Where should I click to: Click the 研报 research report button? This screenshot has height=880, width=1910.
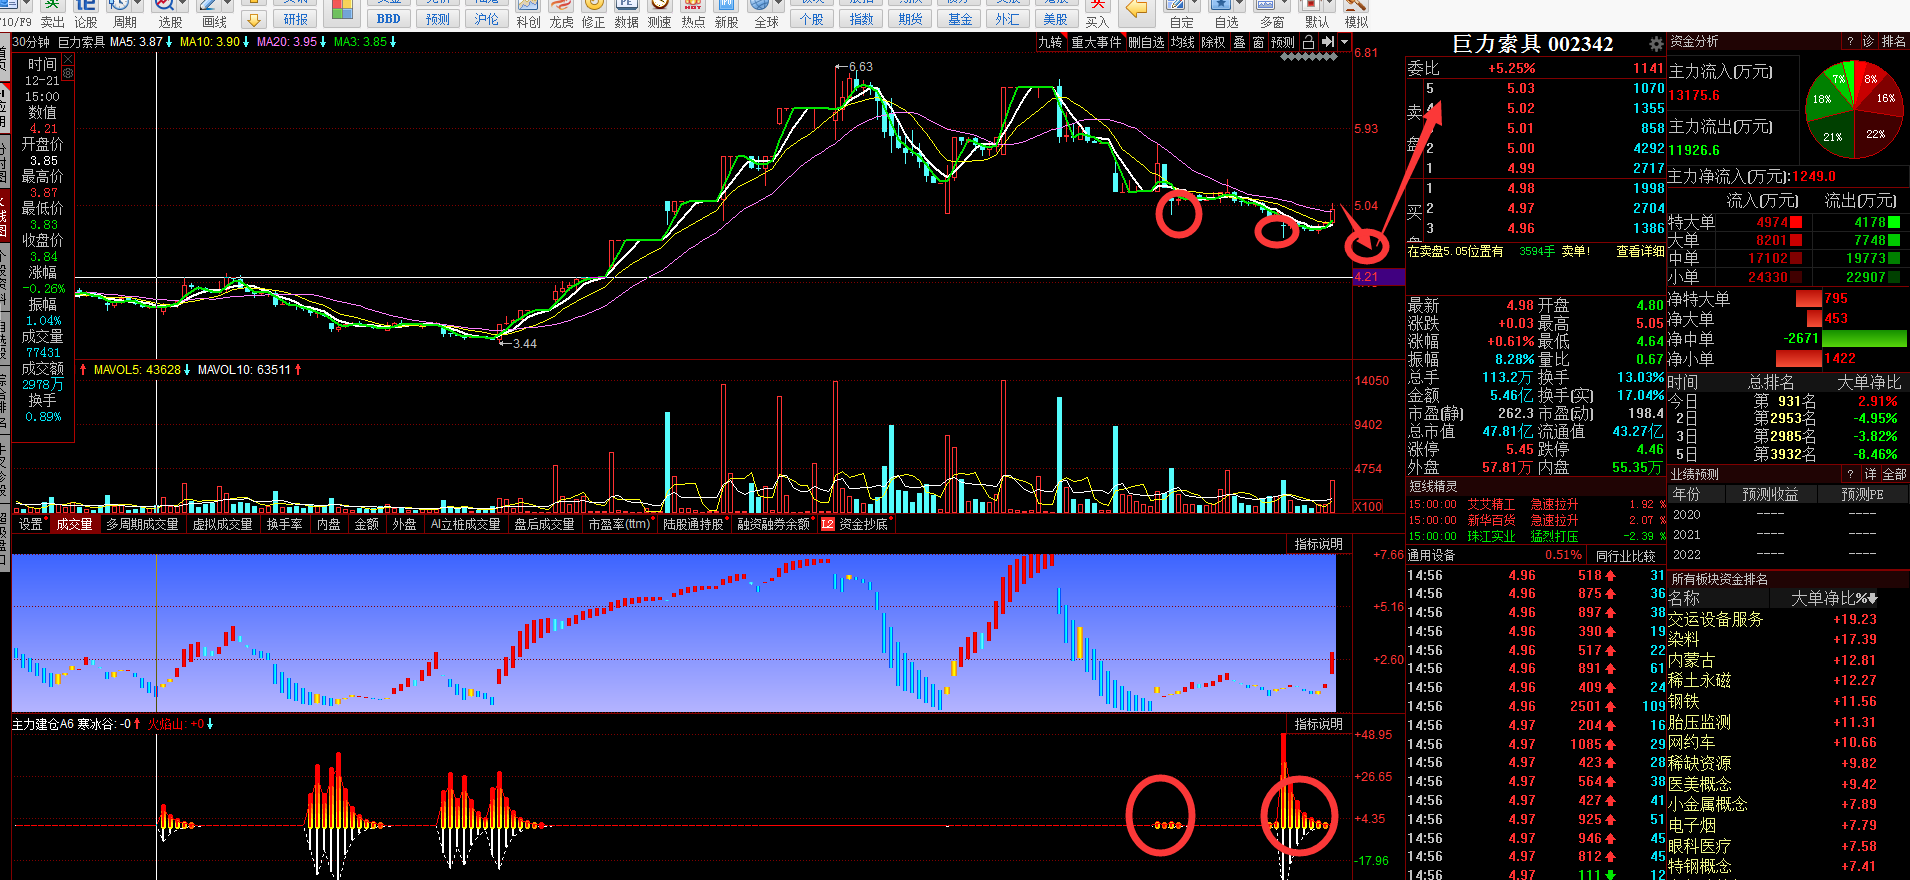coord(296,19)
